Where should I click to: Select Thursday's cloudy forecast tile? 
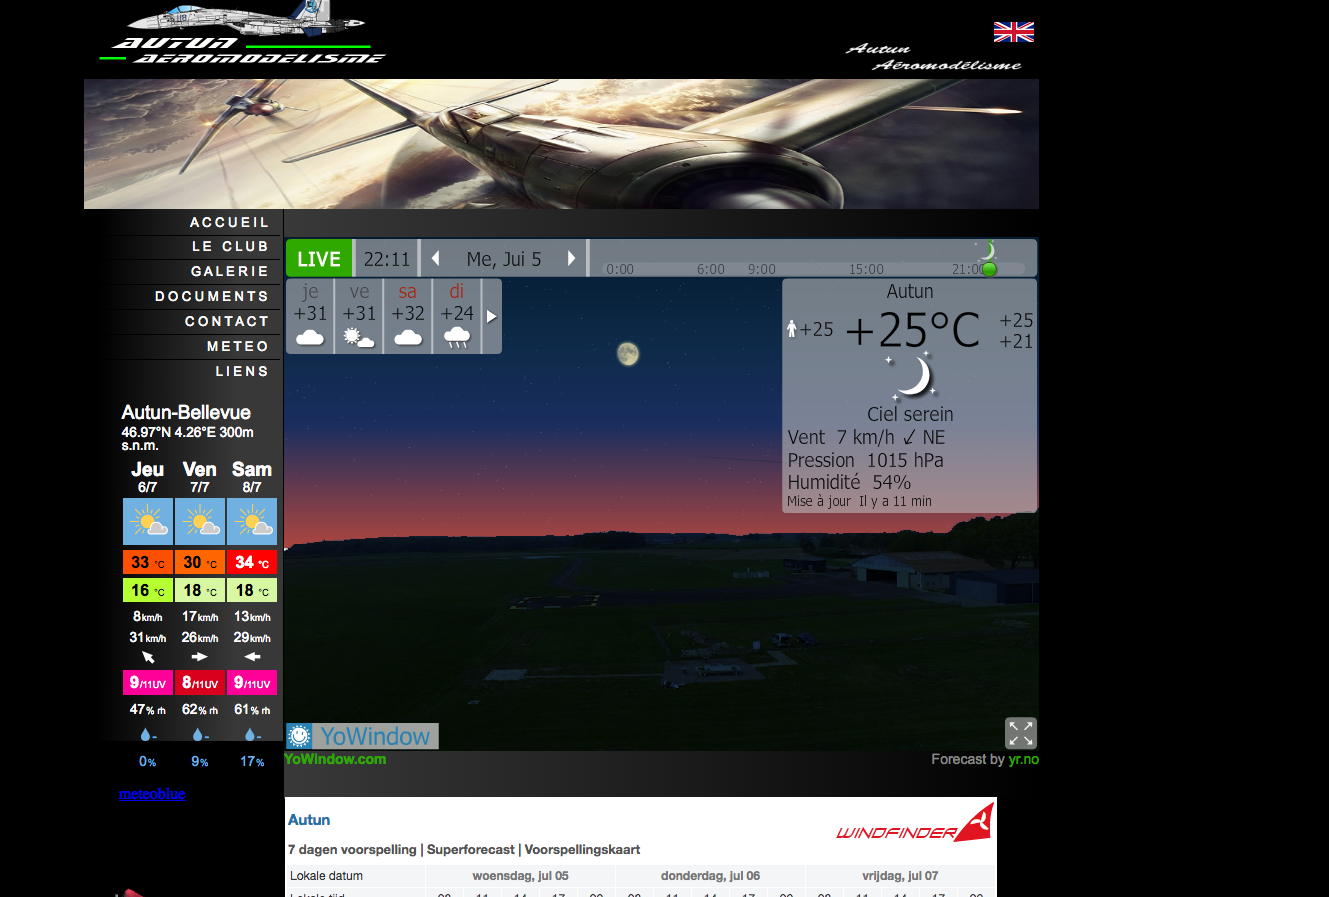(310, 316)
